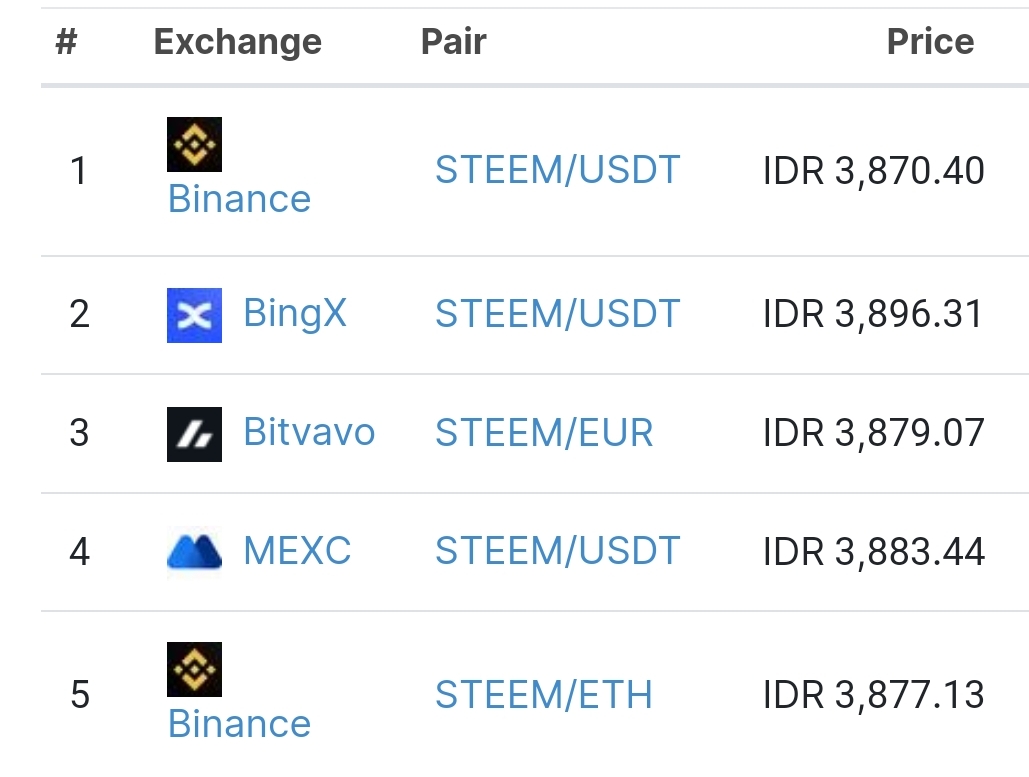This screenshot has height=777, width=1029.
Task: Click the # rank column header
Action: point(66,42)
